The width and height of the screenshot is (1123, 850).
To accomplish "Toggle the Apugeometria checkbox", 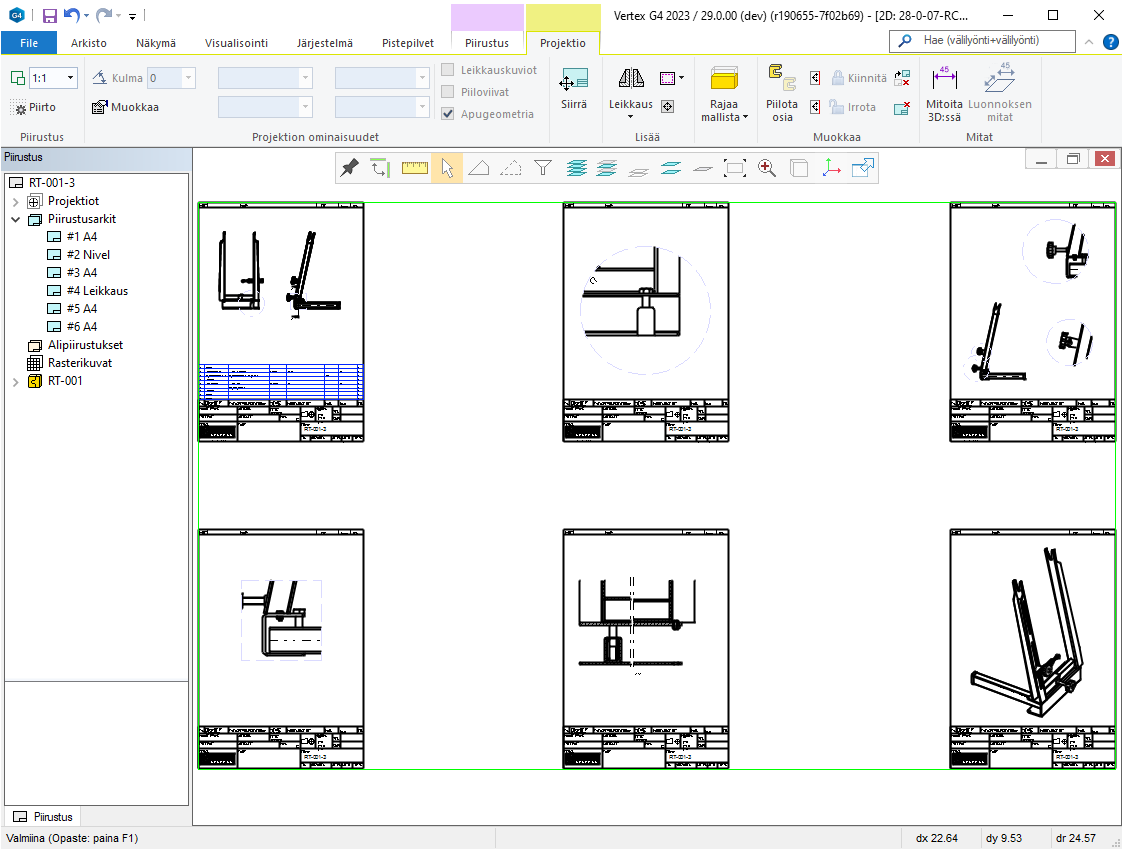I will (x=448, y=114).
